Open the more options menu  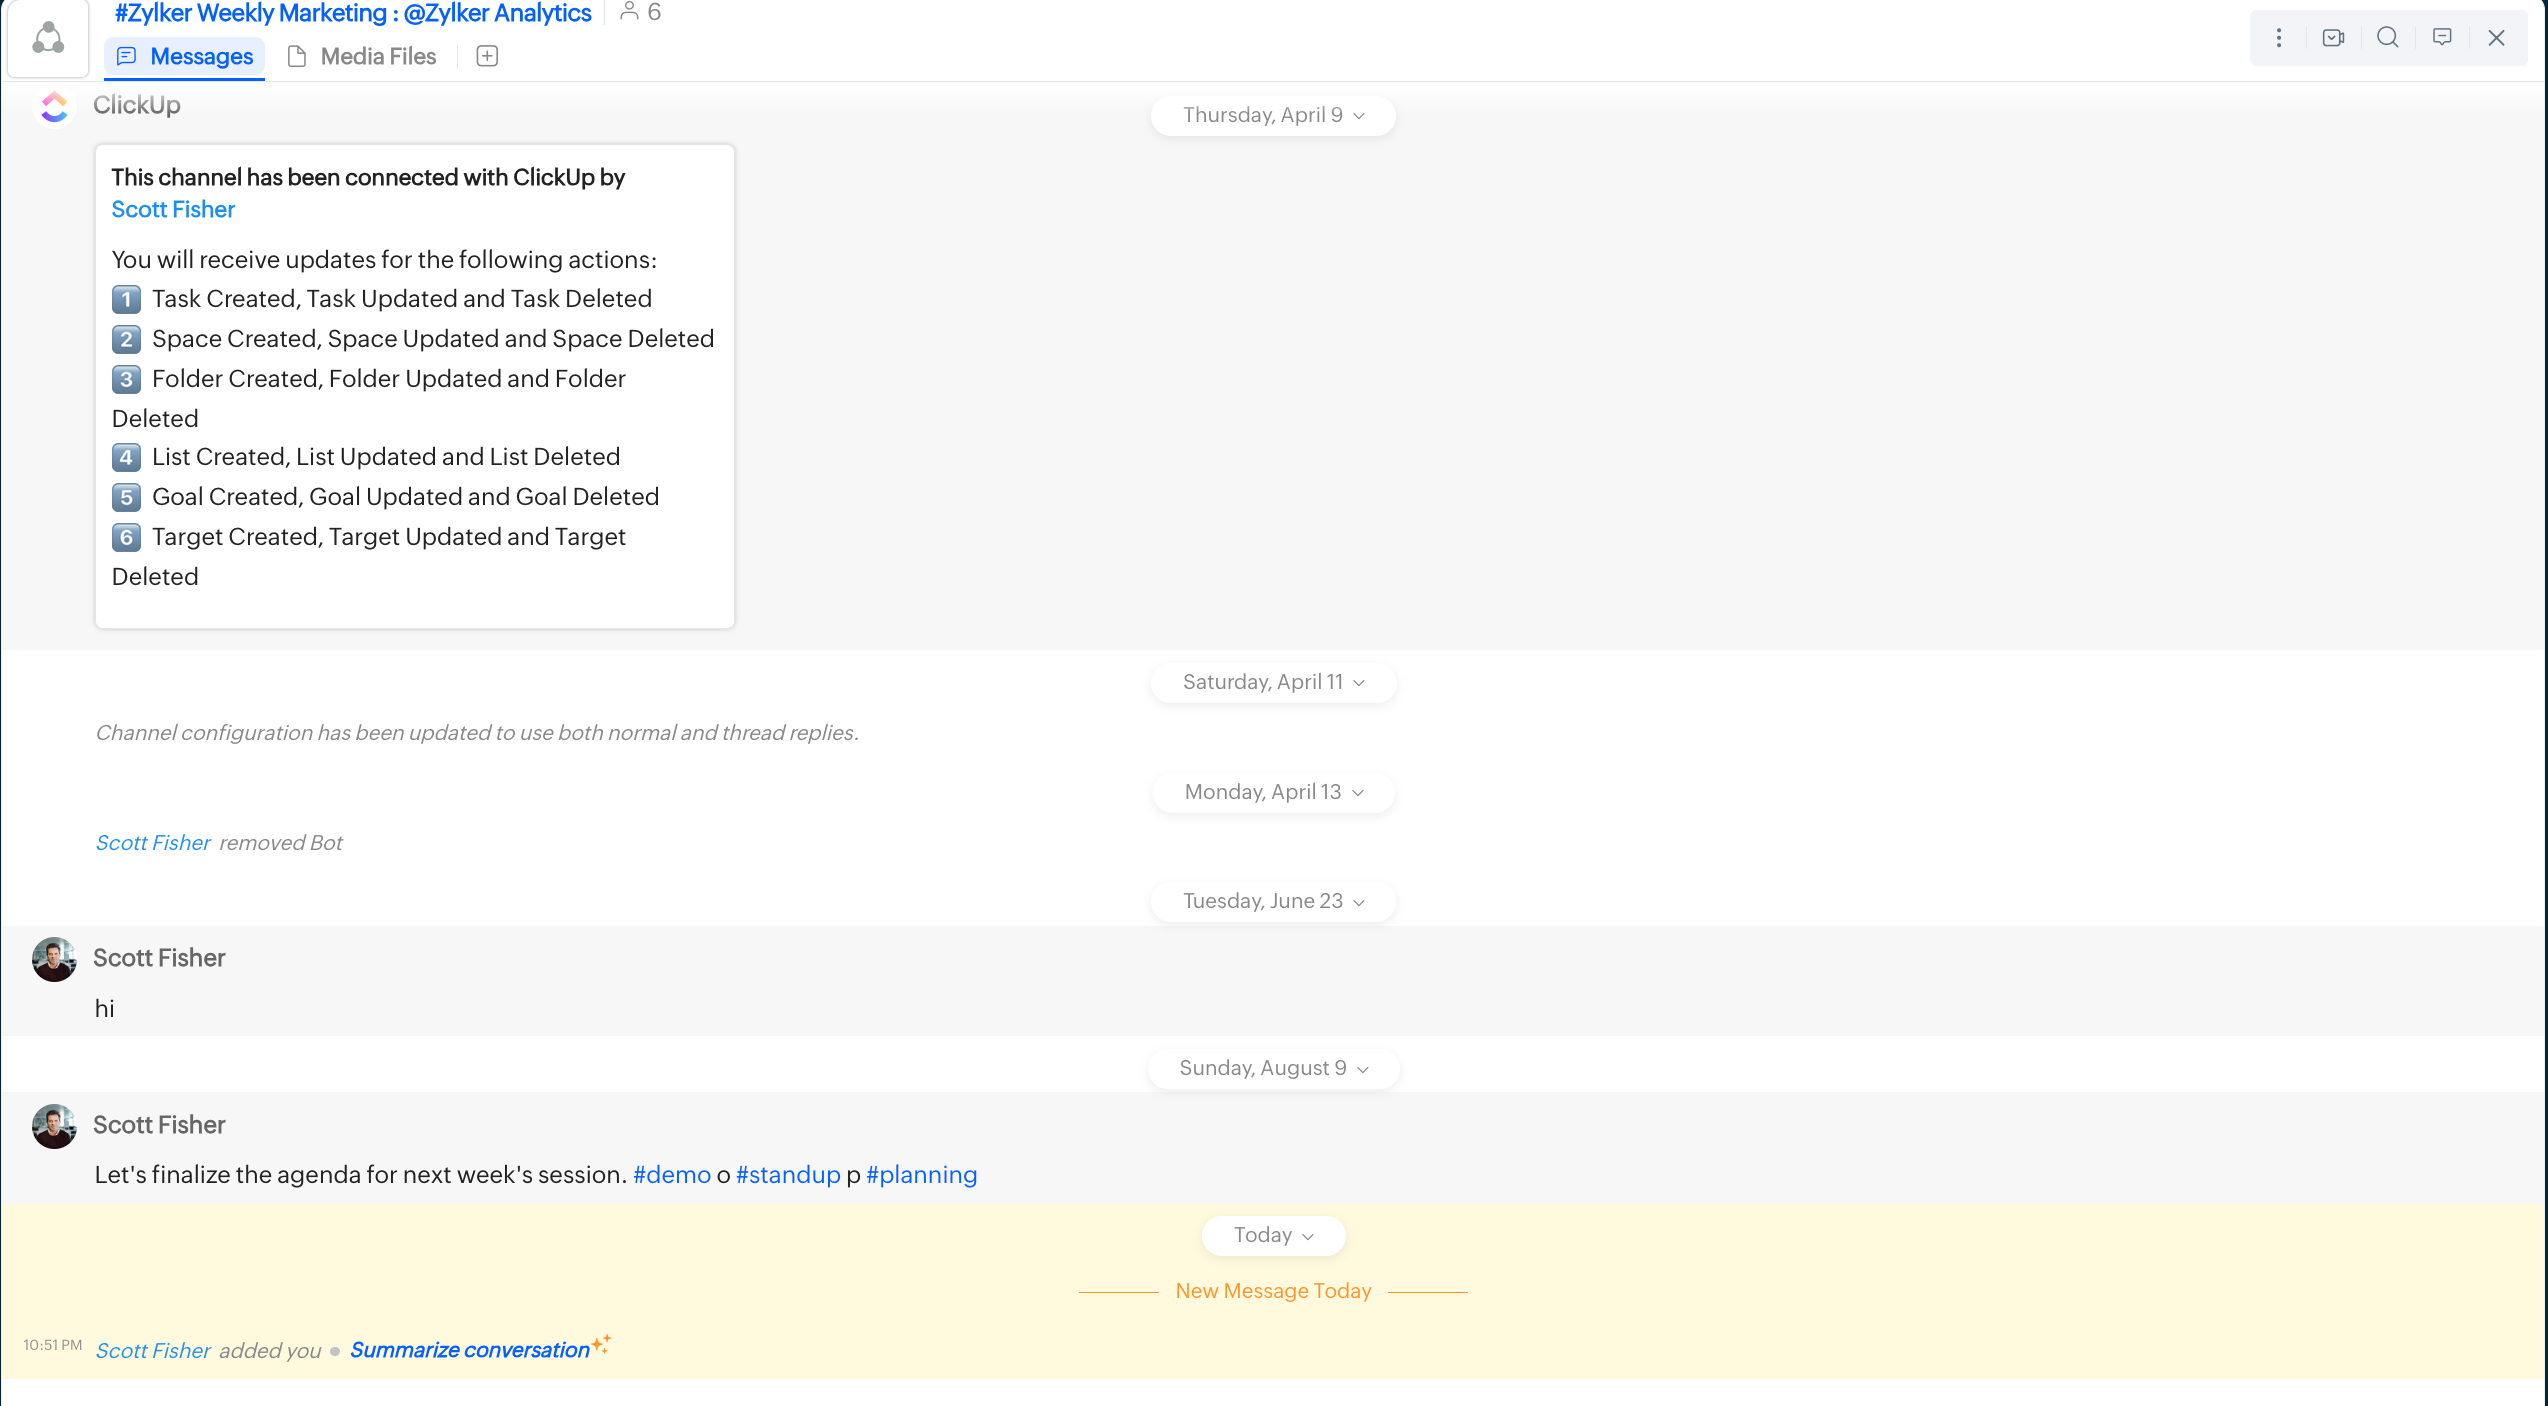(x=2279, y=38)
